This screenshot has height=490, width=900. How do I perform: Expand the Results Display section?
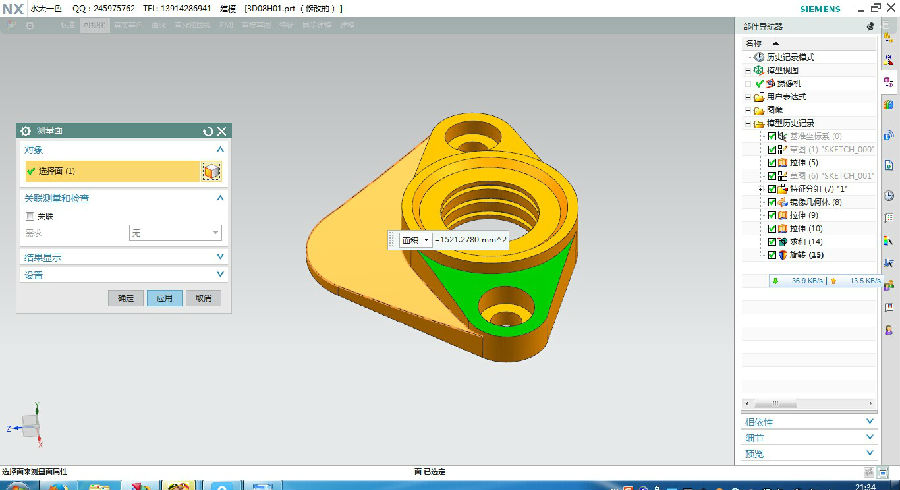pos(219,257)
